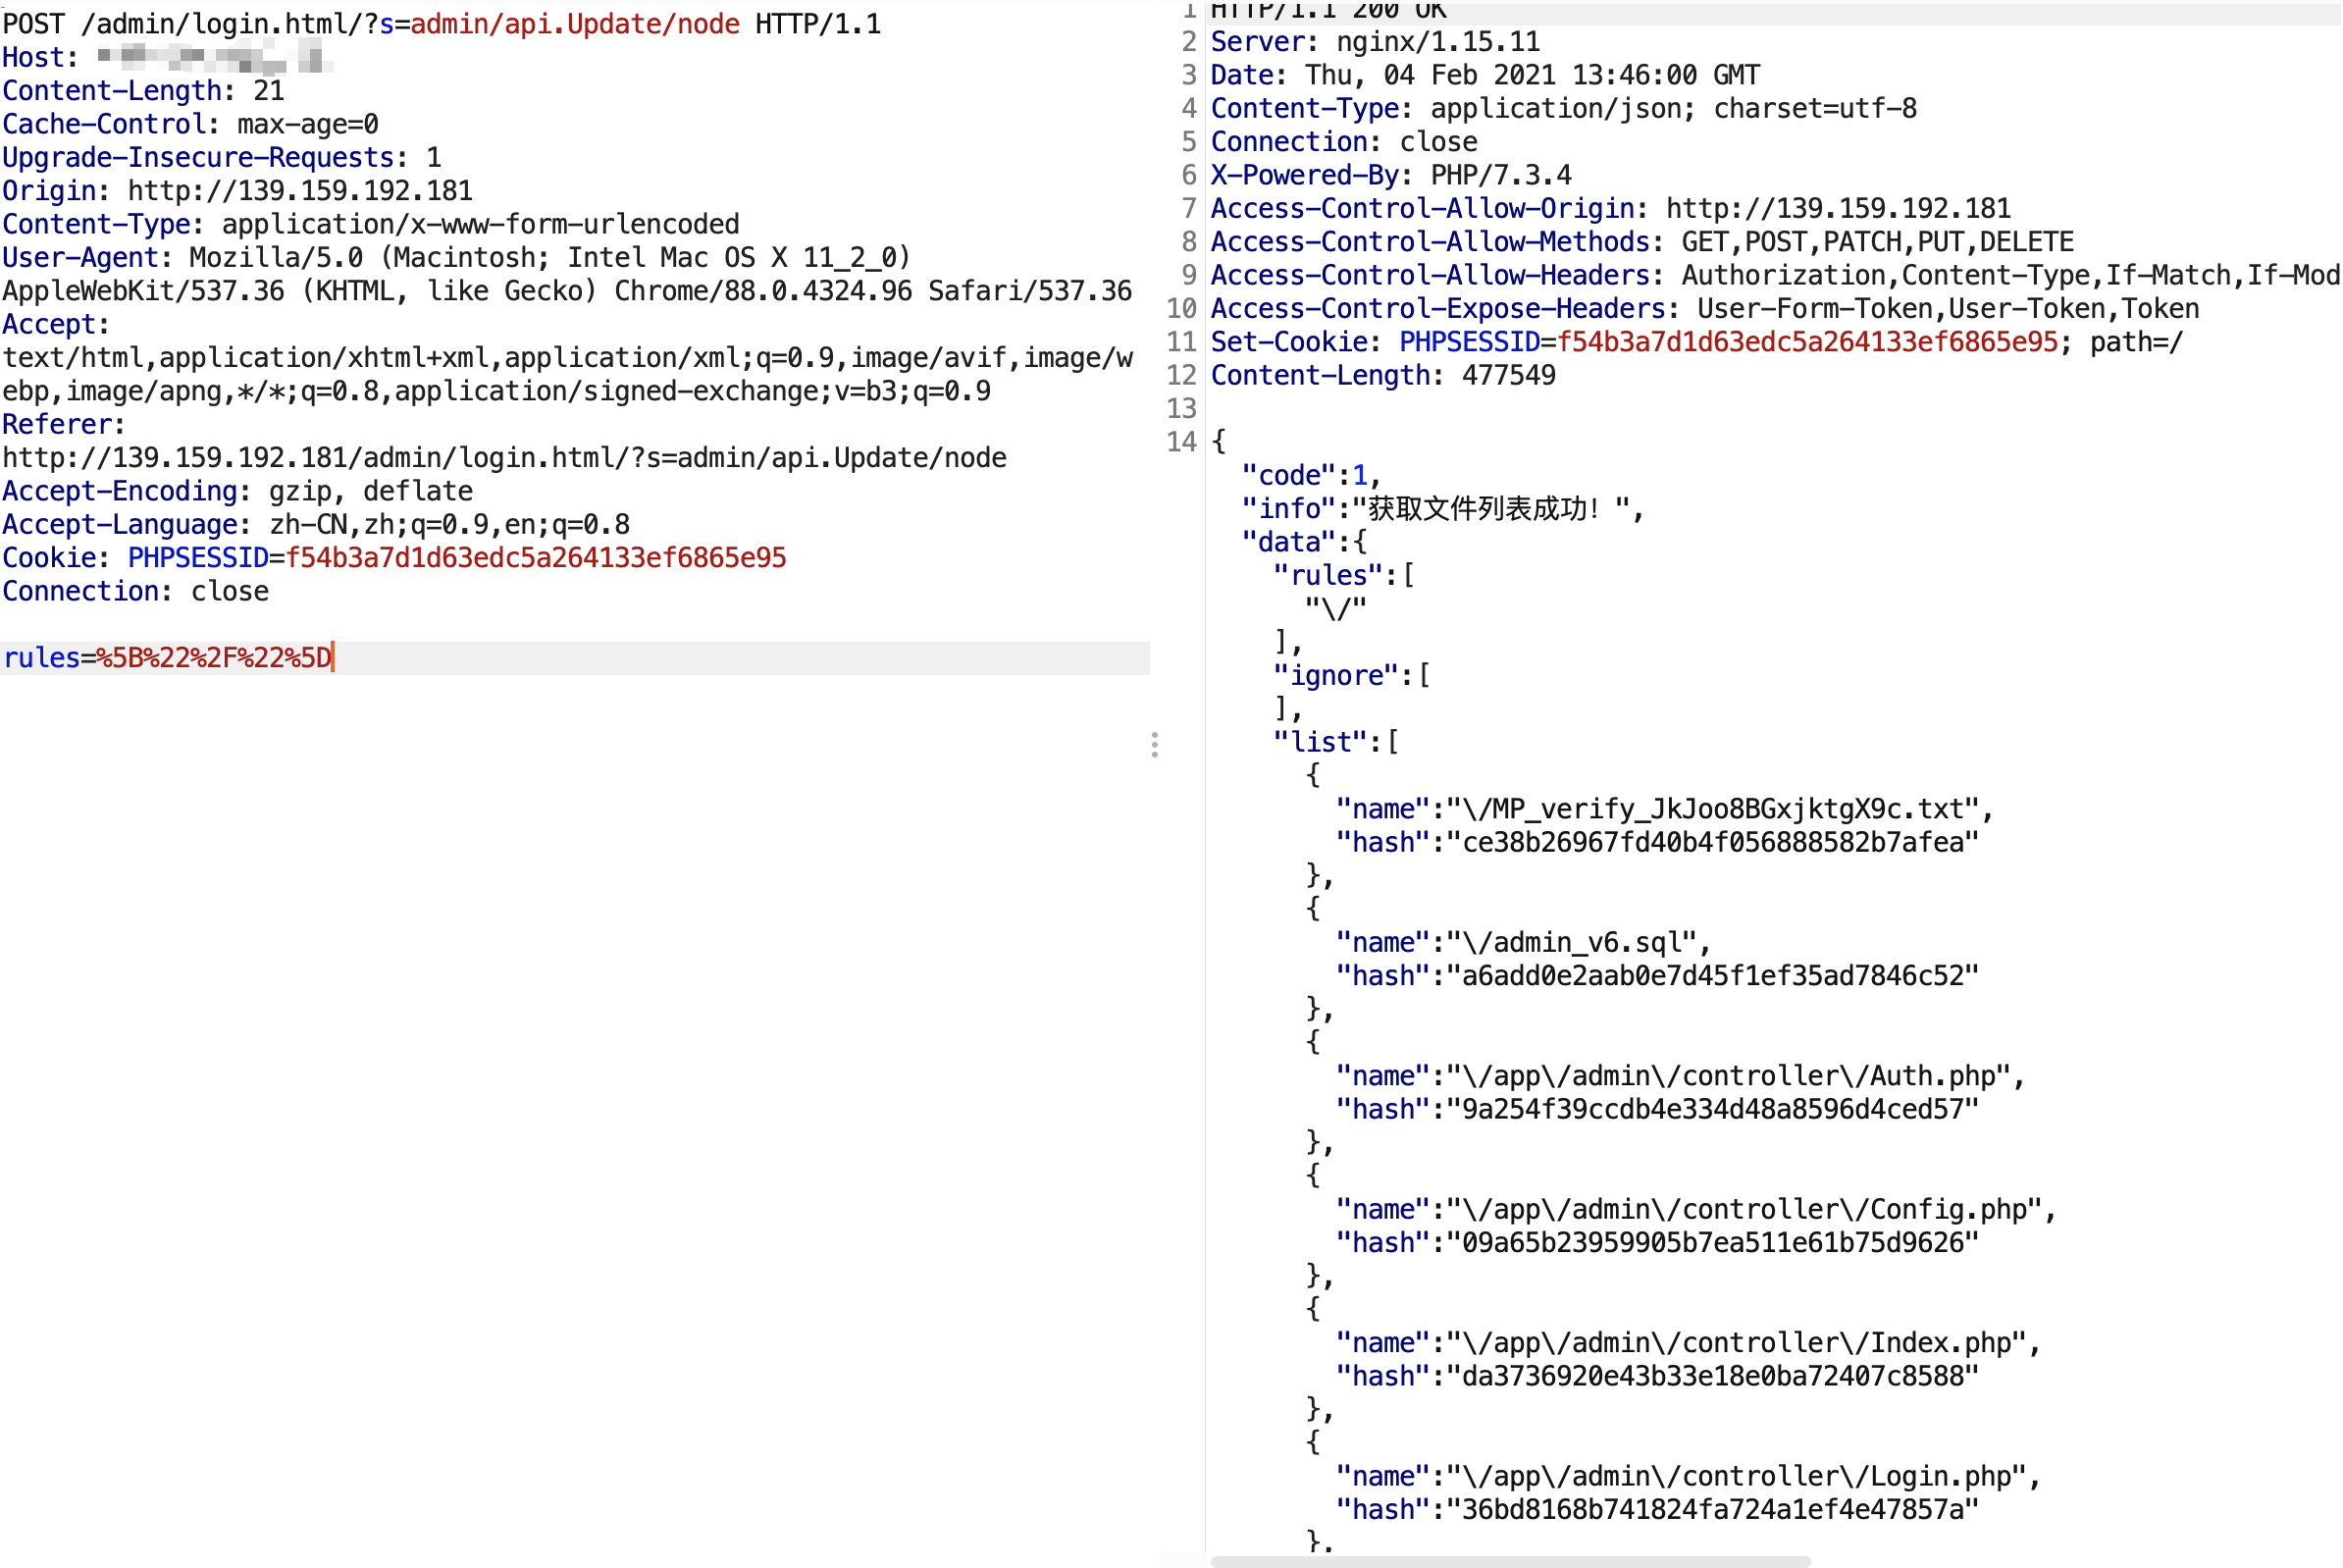Select the highlighted admin/api.Update/node query string
This screenshot has height=1568, width=2343.
[x=565, y=24]
